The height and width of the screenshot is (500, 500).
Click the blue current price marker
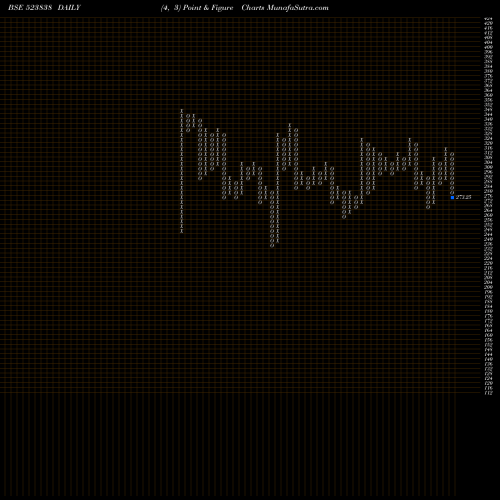pyautogui.click(x=452, y=197)
